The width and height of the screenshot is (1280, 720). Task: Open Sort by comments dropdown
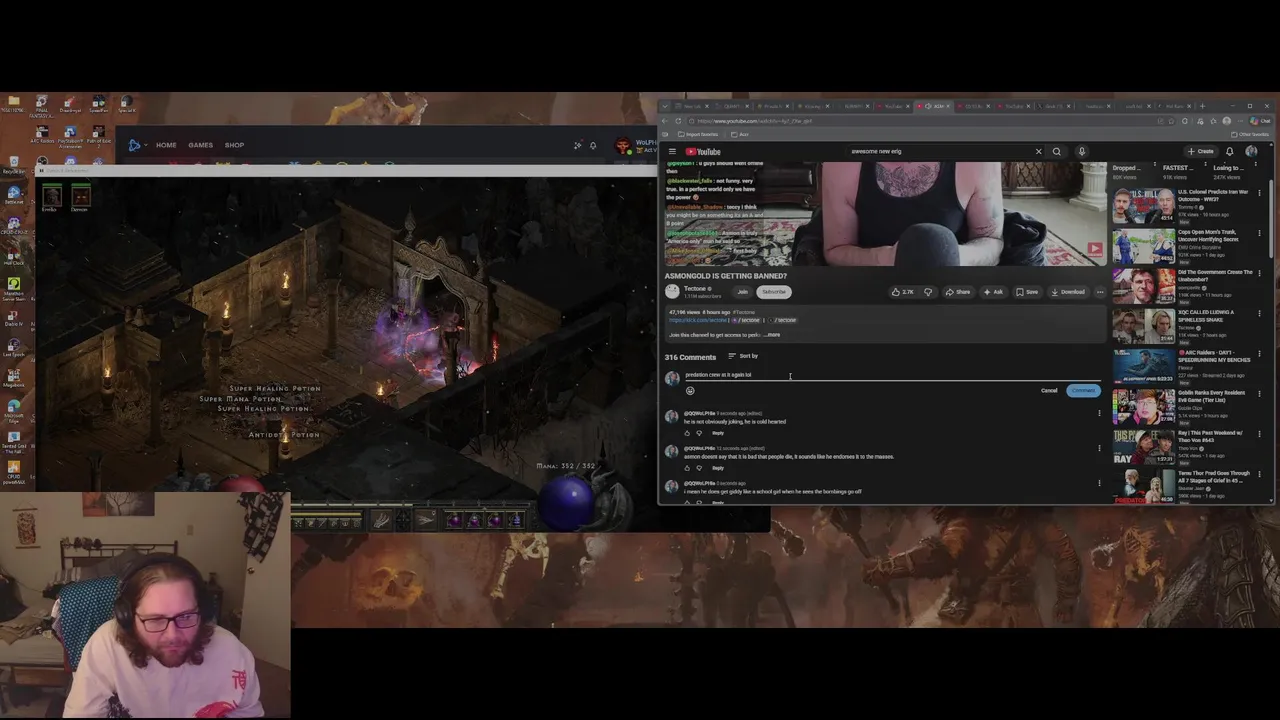tap(743, 356)
